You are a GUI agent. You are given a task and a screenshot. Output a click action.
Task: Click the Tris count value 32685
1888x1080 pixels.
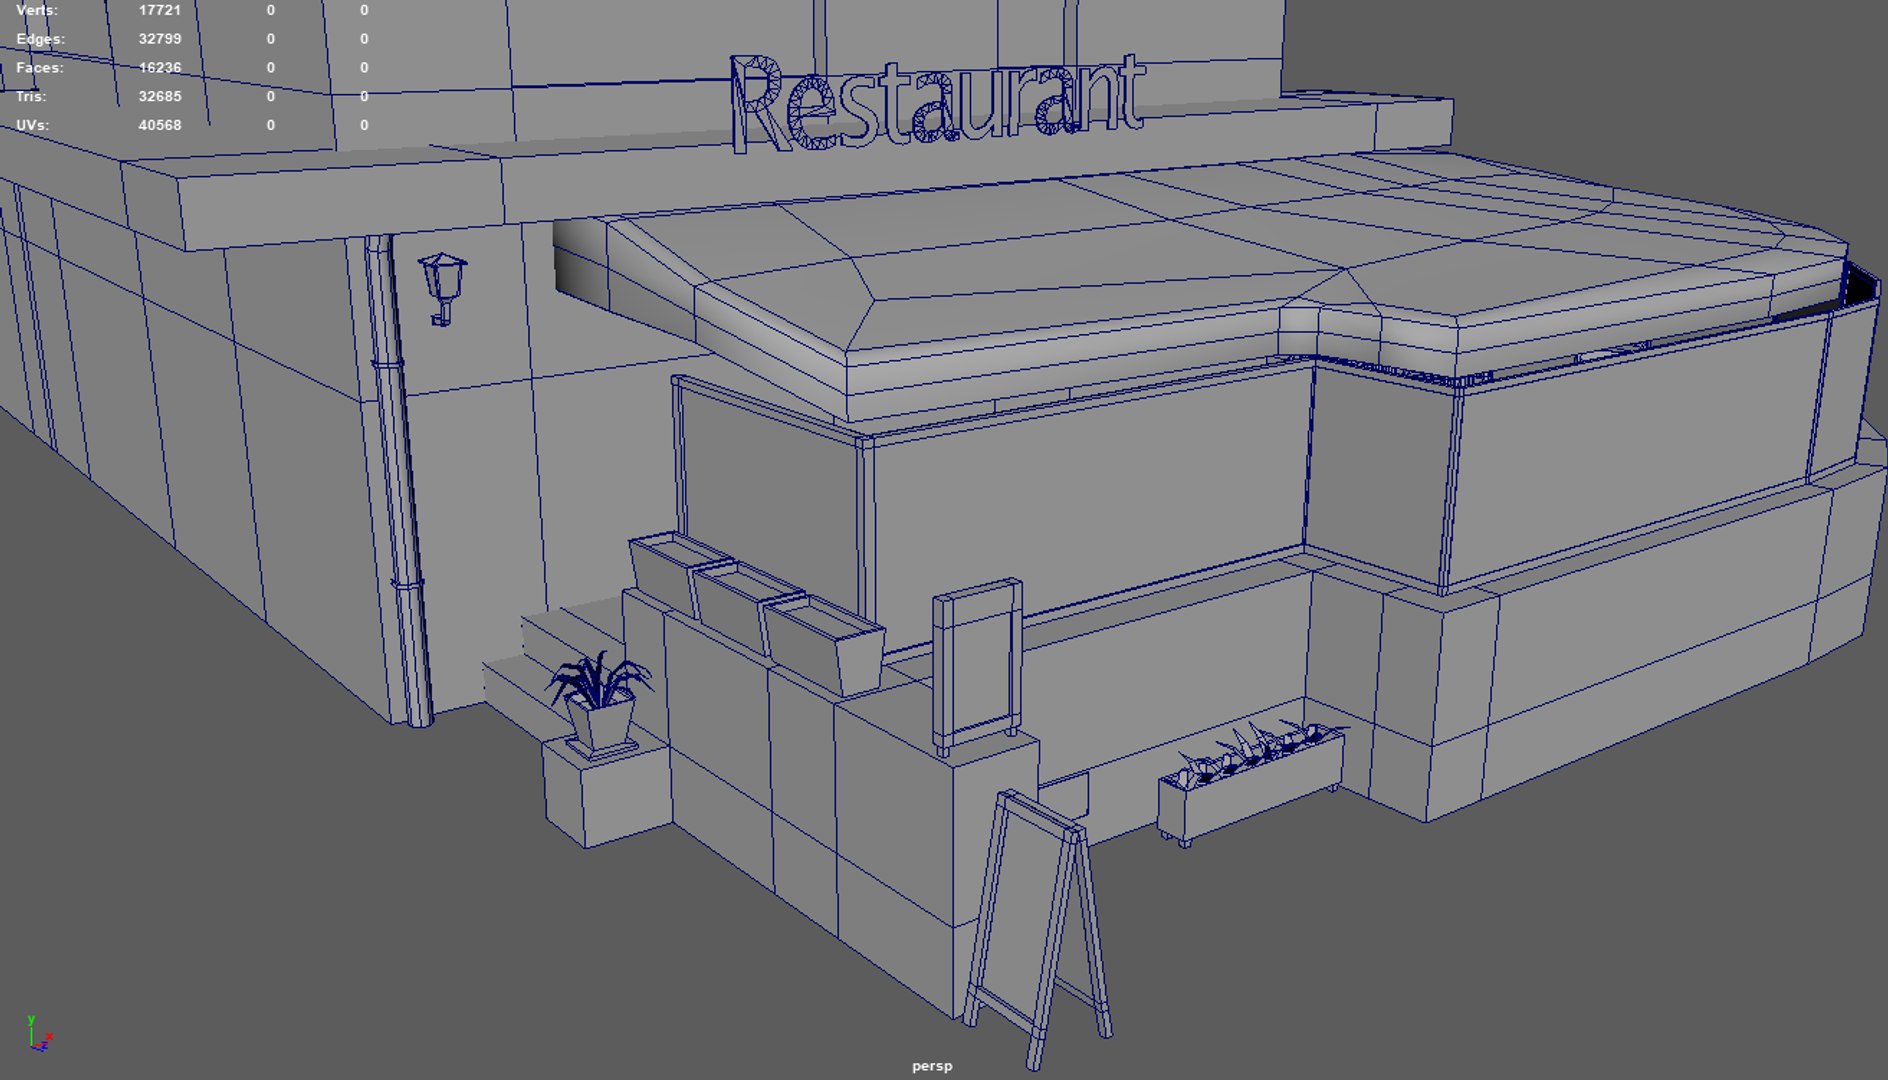pyautogui.click(x=160, y=97)
